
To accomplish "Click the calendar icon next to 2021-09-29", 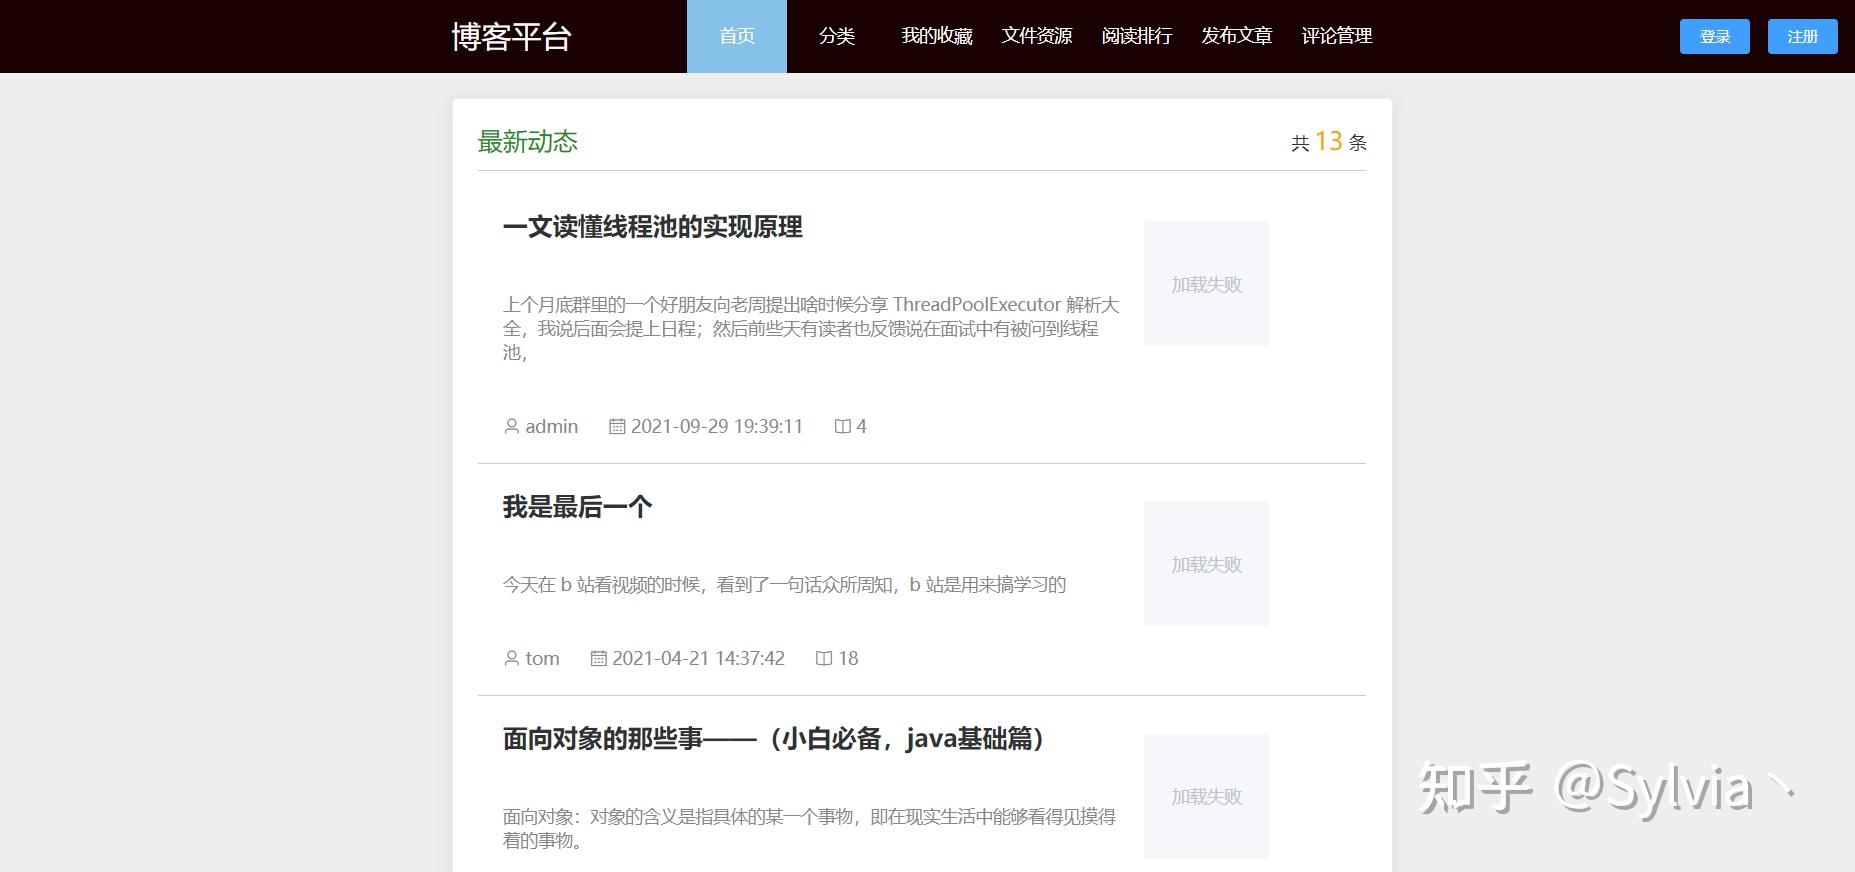I will [x=617, y=426].
